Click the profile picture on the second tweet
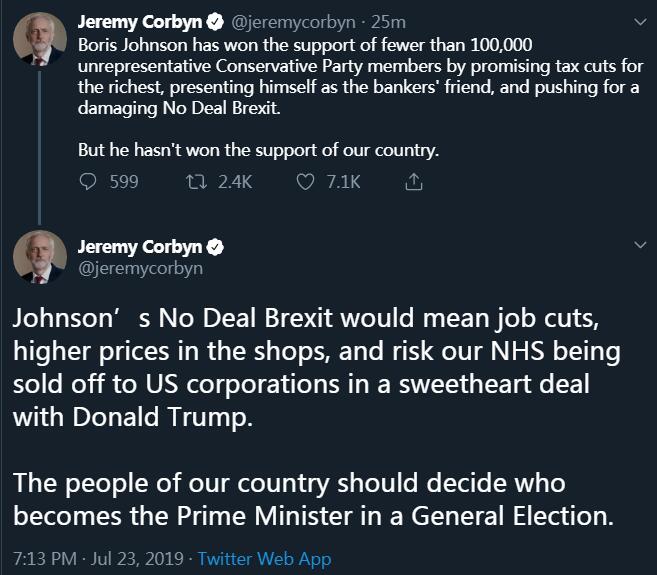The height and width of the screenshot is (575, 657). pos(40,260)
